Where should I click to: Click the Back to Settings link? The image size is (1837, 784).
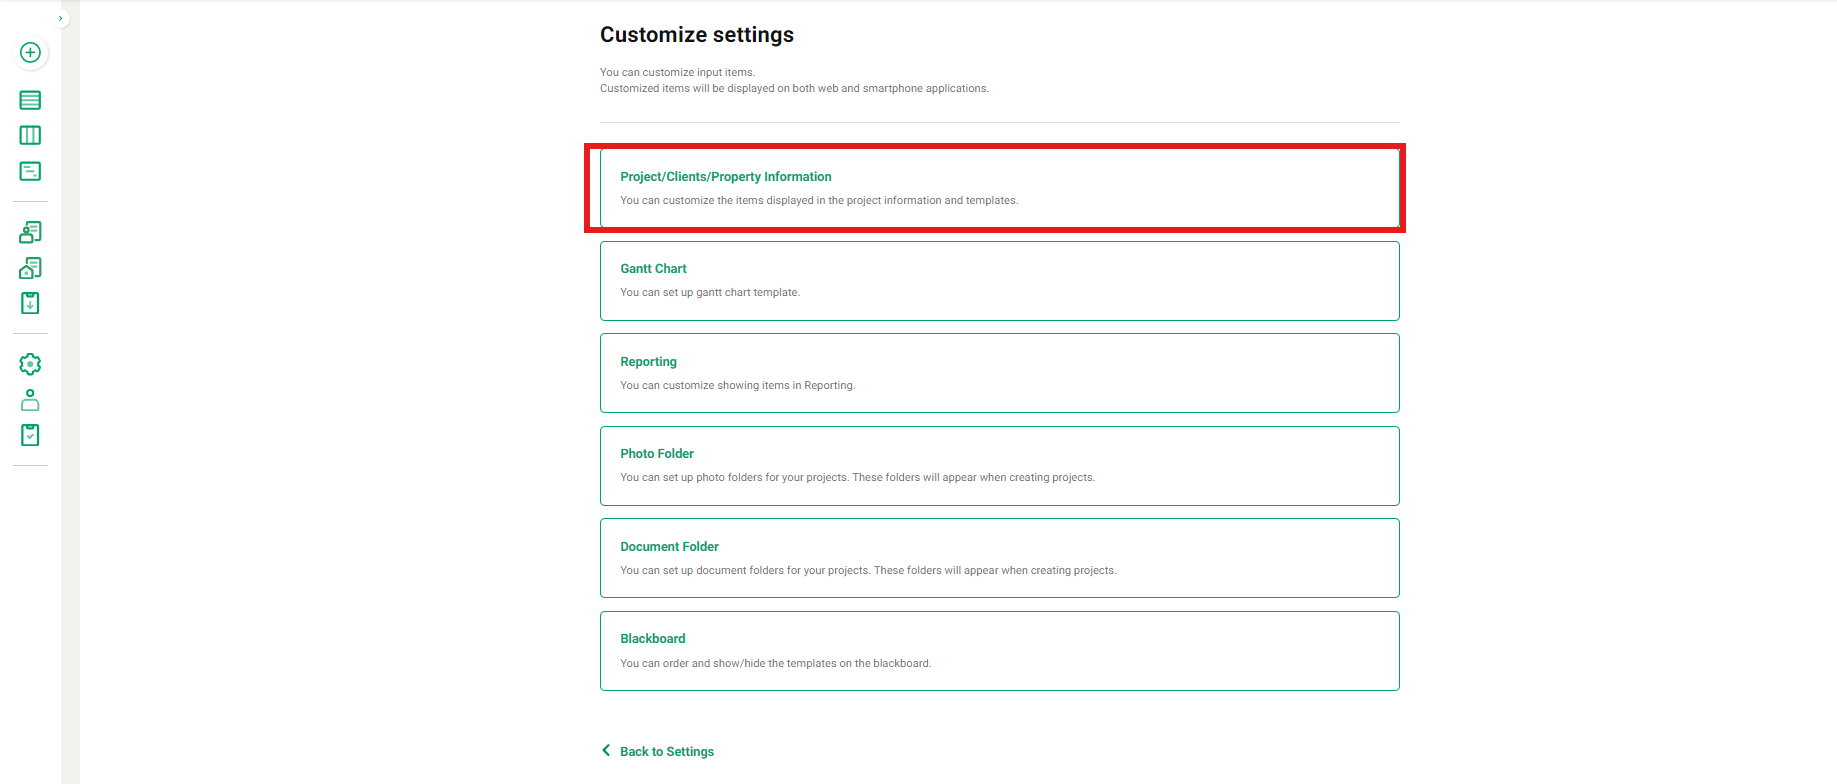(x=666, y=752)
